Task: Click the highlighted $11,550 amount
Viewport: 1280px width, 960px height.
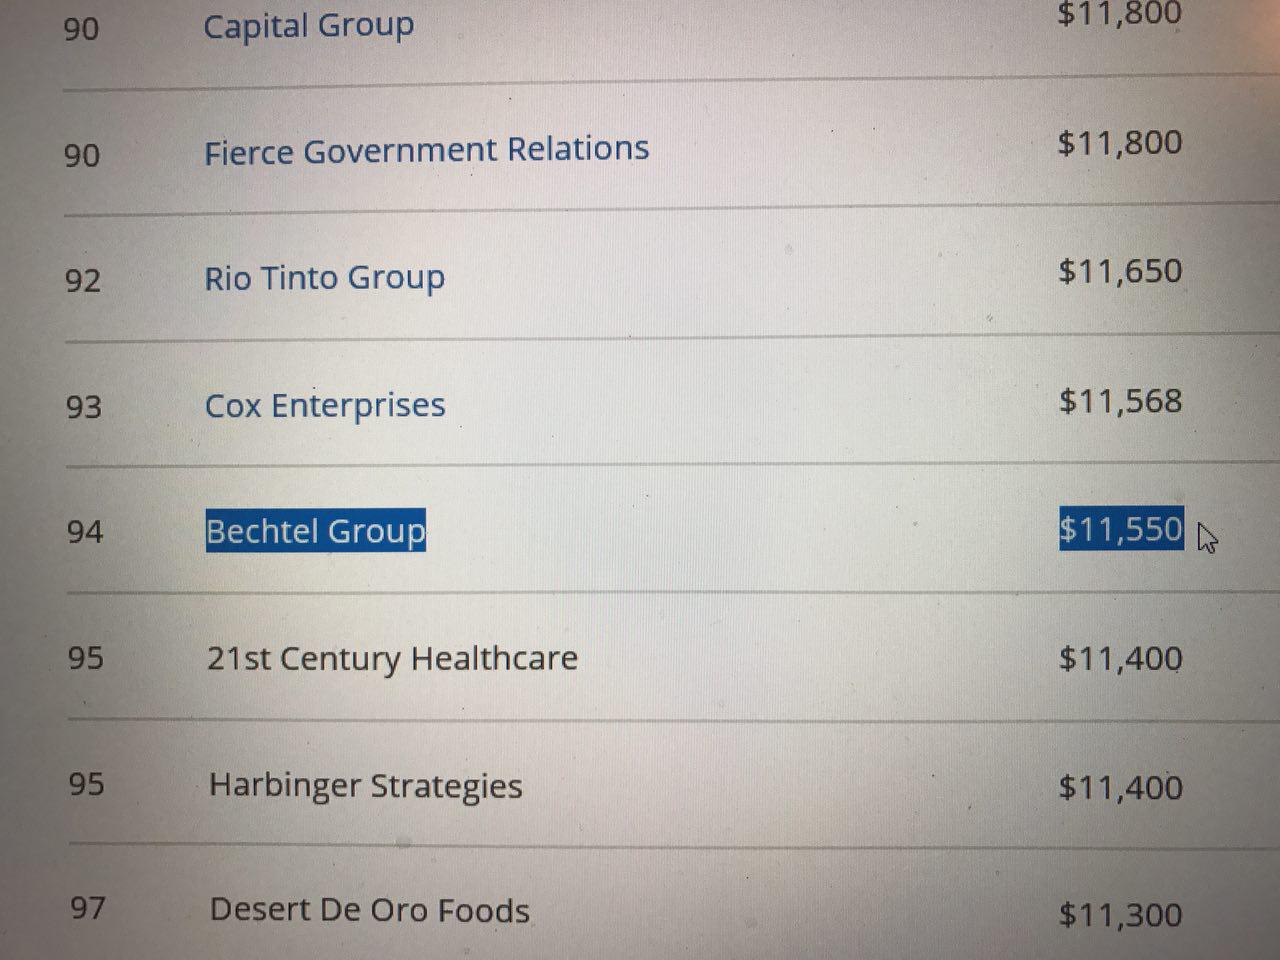Action: (x=1120, y=529)
